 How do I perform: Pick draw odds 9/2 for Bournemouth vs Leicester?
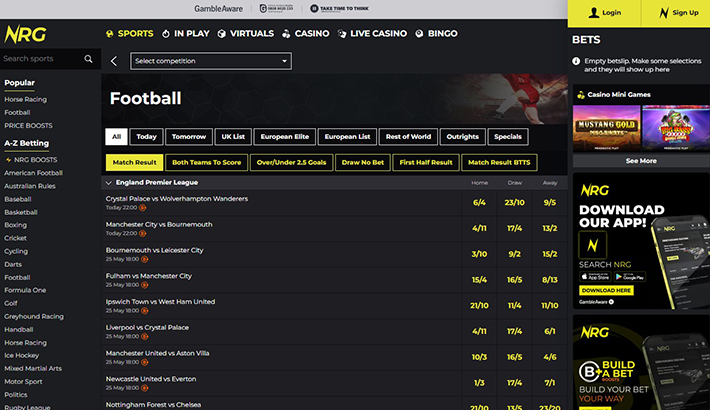[514, 254]
